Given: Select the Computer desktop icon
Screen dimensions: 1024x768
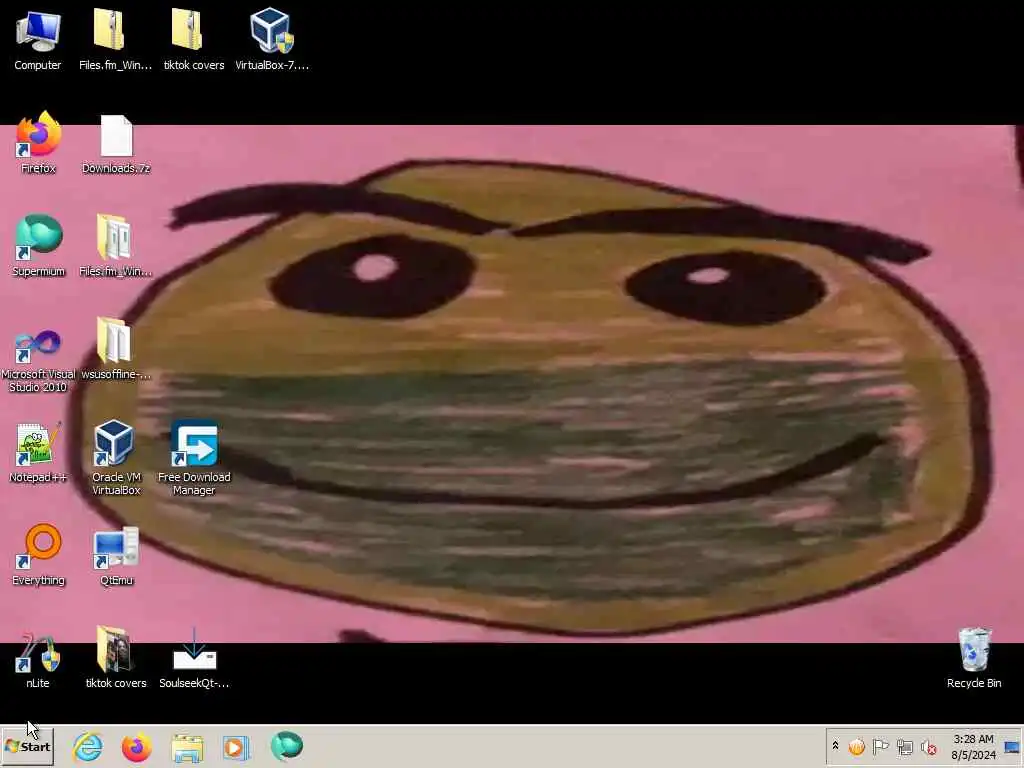Looking at the screenshot, I should 38,40.
